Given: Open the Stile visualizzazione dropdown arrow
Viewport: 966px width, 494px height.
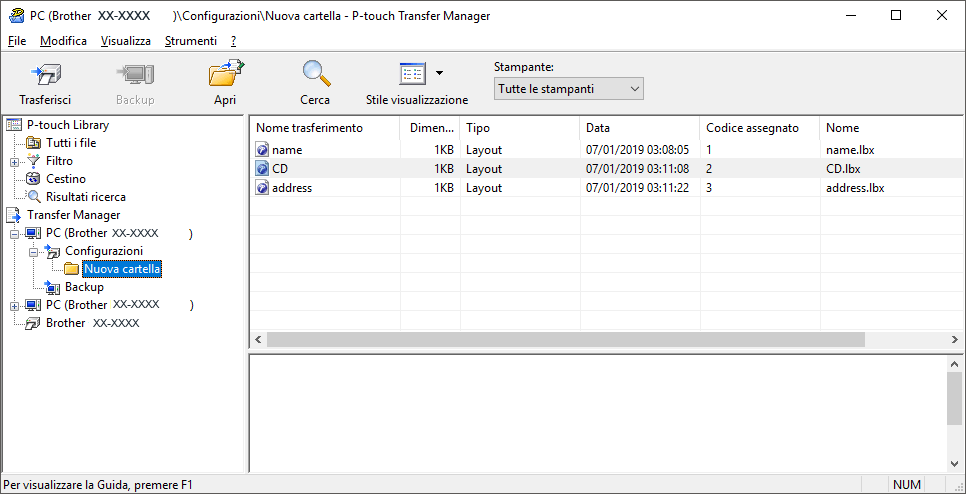Looking at the screenshot, I should [x=439, y=73].
